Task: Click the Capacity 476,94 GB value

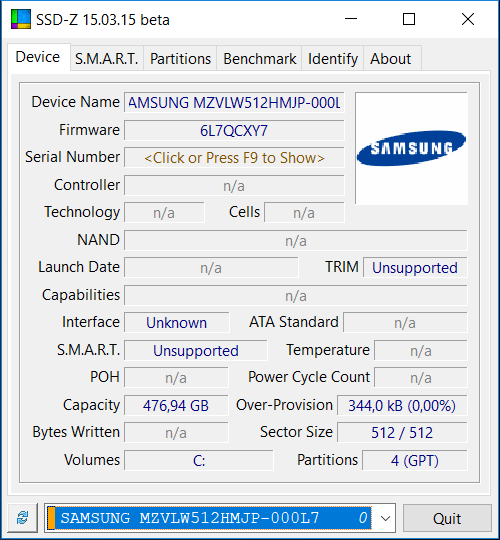Action: (176, 405)
